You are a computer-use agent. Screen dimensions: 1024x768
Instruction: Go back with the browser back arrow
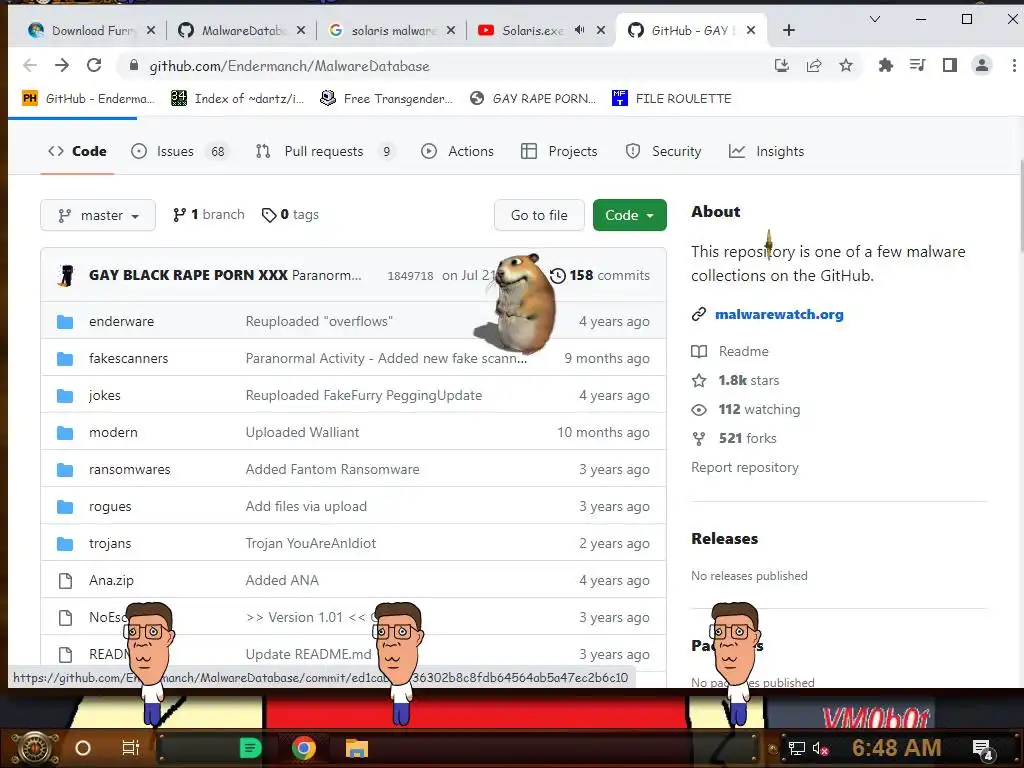tap(30, 65)
